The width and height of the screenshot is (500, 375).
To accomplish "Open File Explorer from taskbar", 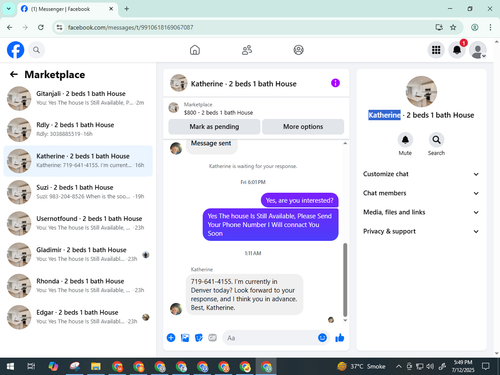I will 96,366.
